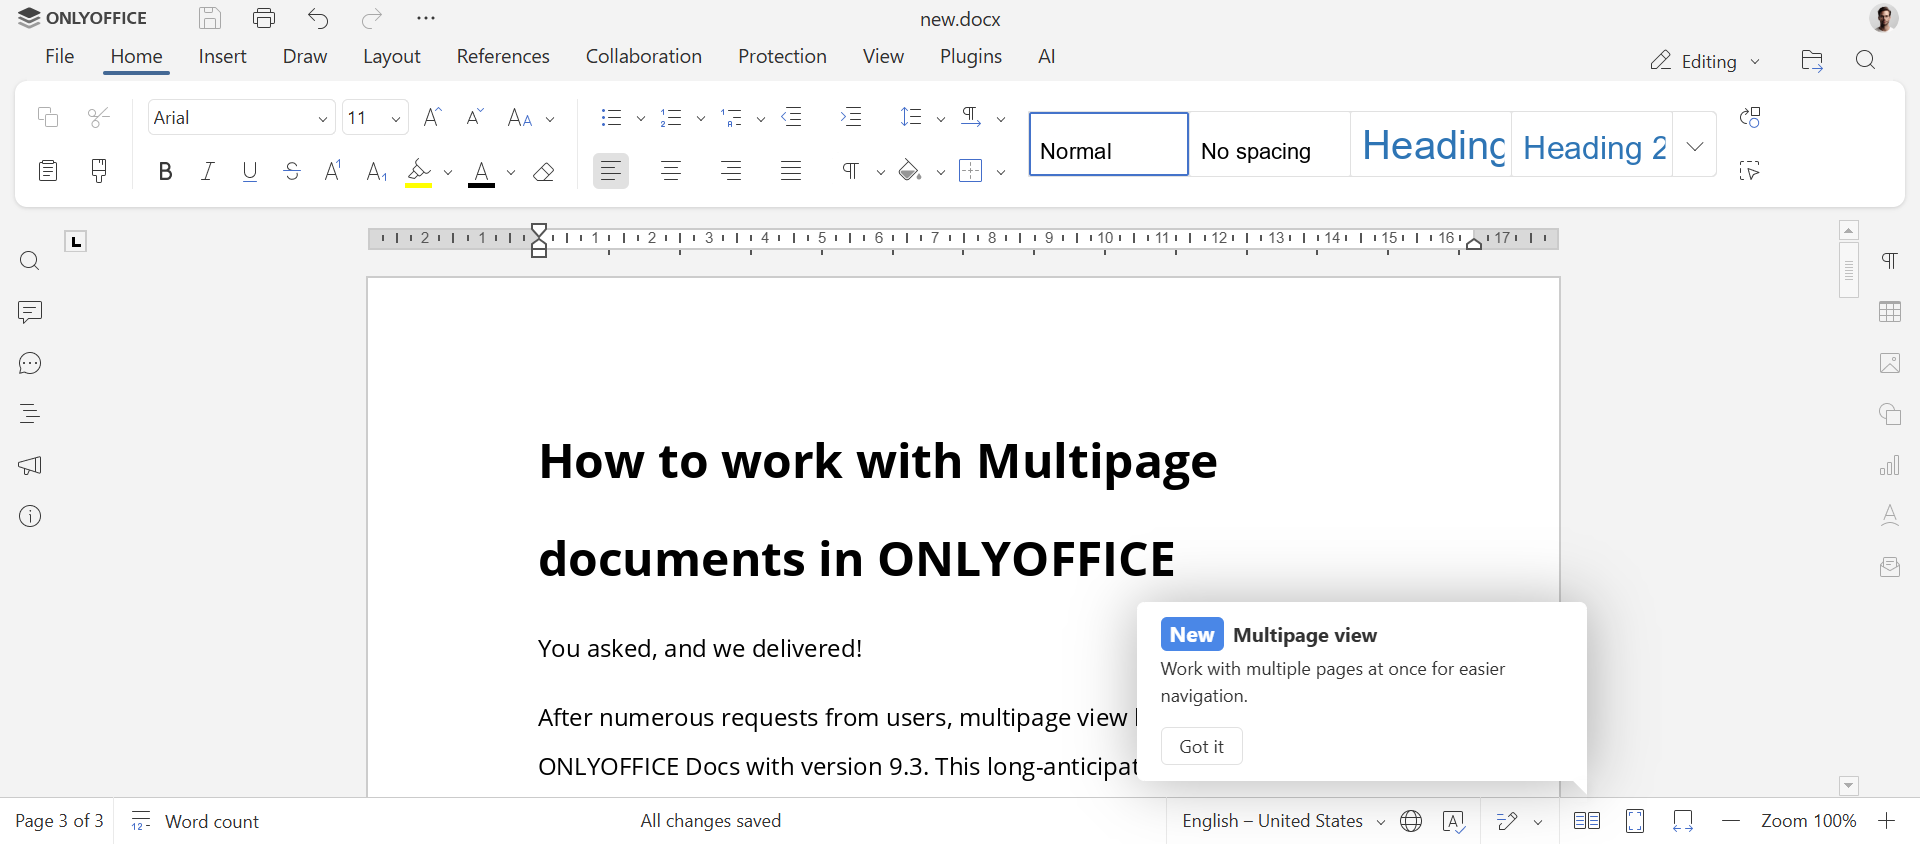Screen dimensions: 1920x844
Task: Justify the text
Action: [791, 171]
